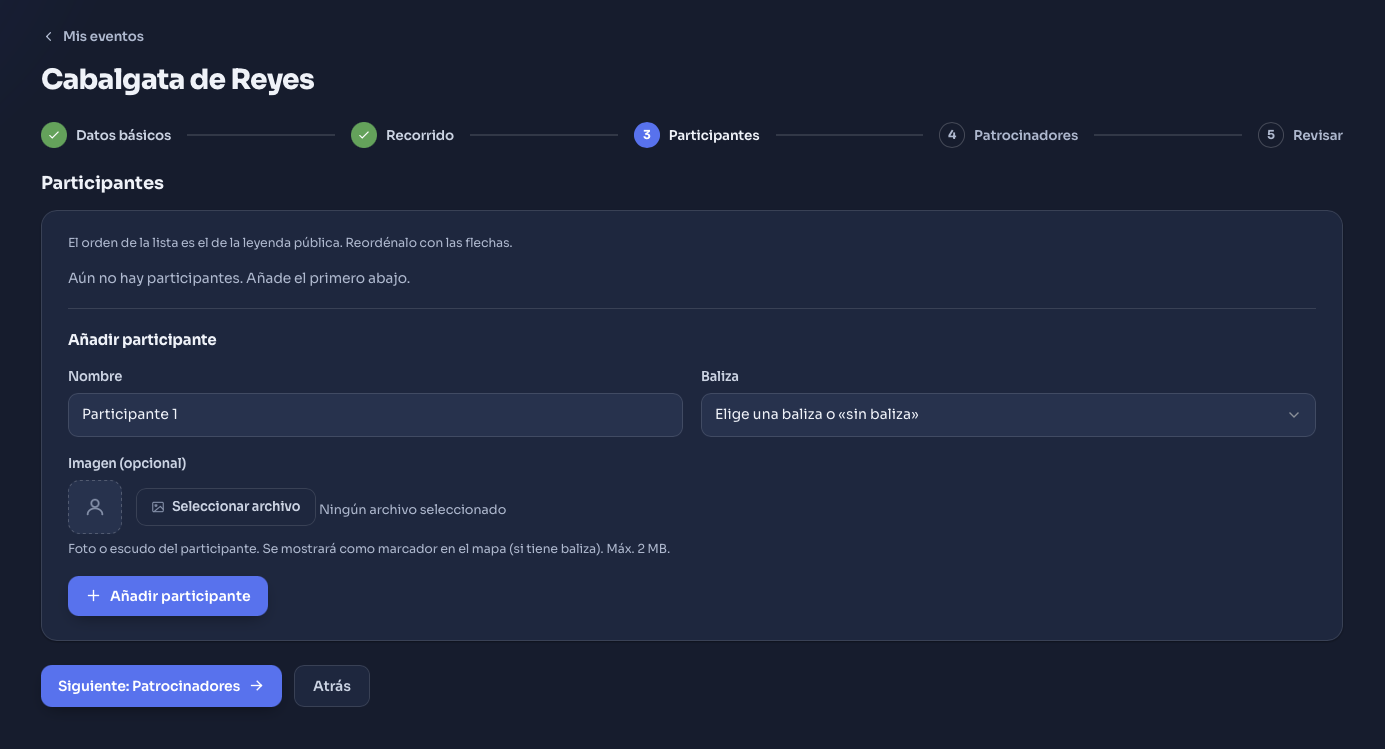Click 'Imagen (opcional)' label
Viewport: 1385px width, 749px height.
click(x=127, y=463)
